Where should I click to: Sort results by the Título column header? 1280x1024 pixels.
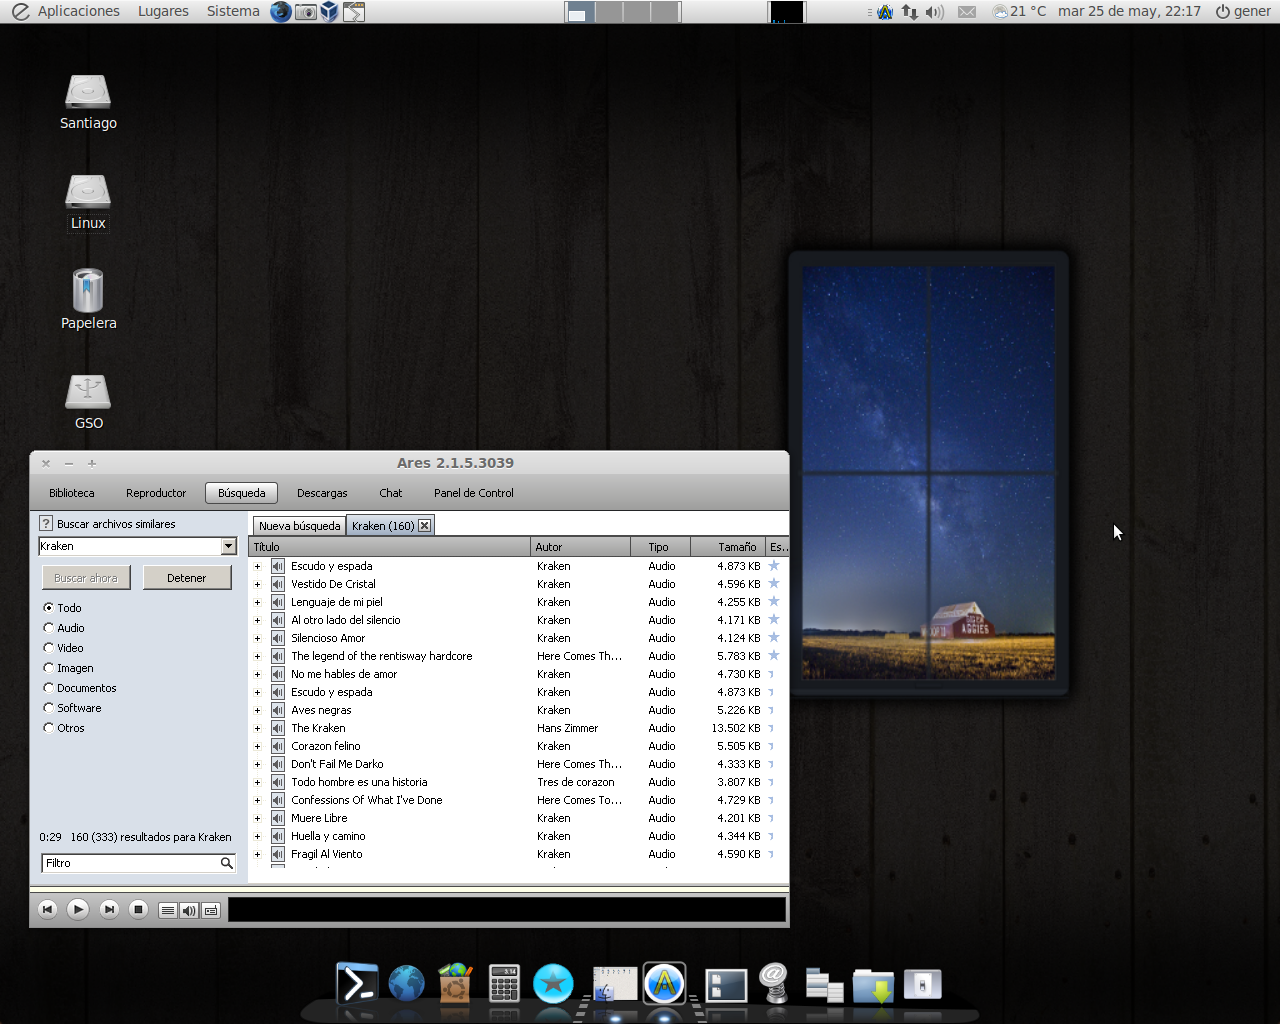pos(389,547)
